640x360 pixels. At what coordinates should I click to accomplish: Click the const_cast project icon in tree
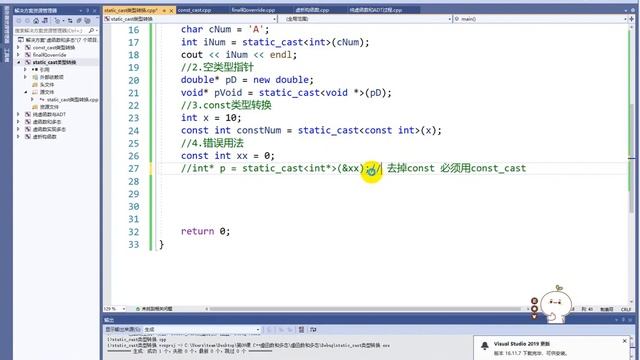click(28, 47)
